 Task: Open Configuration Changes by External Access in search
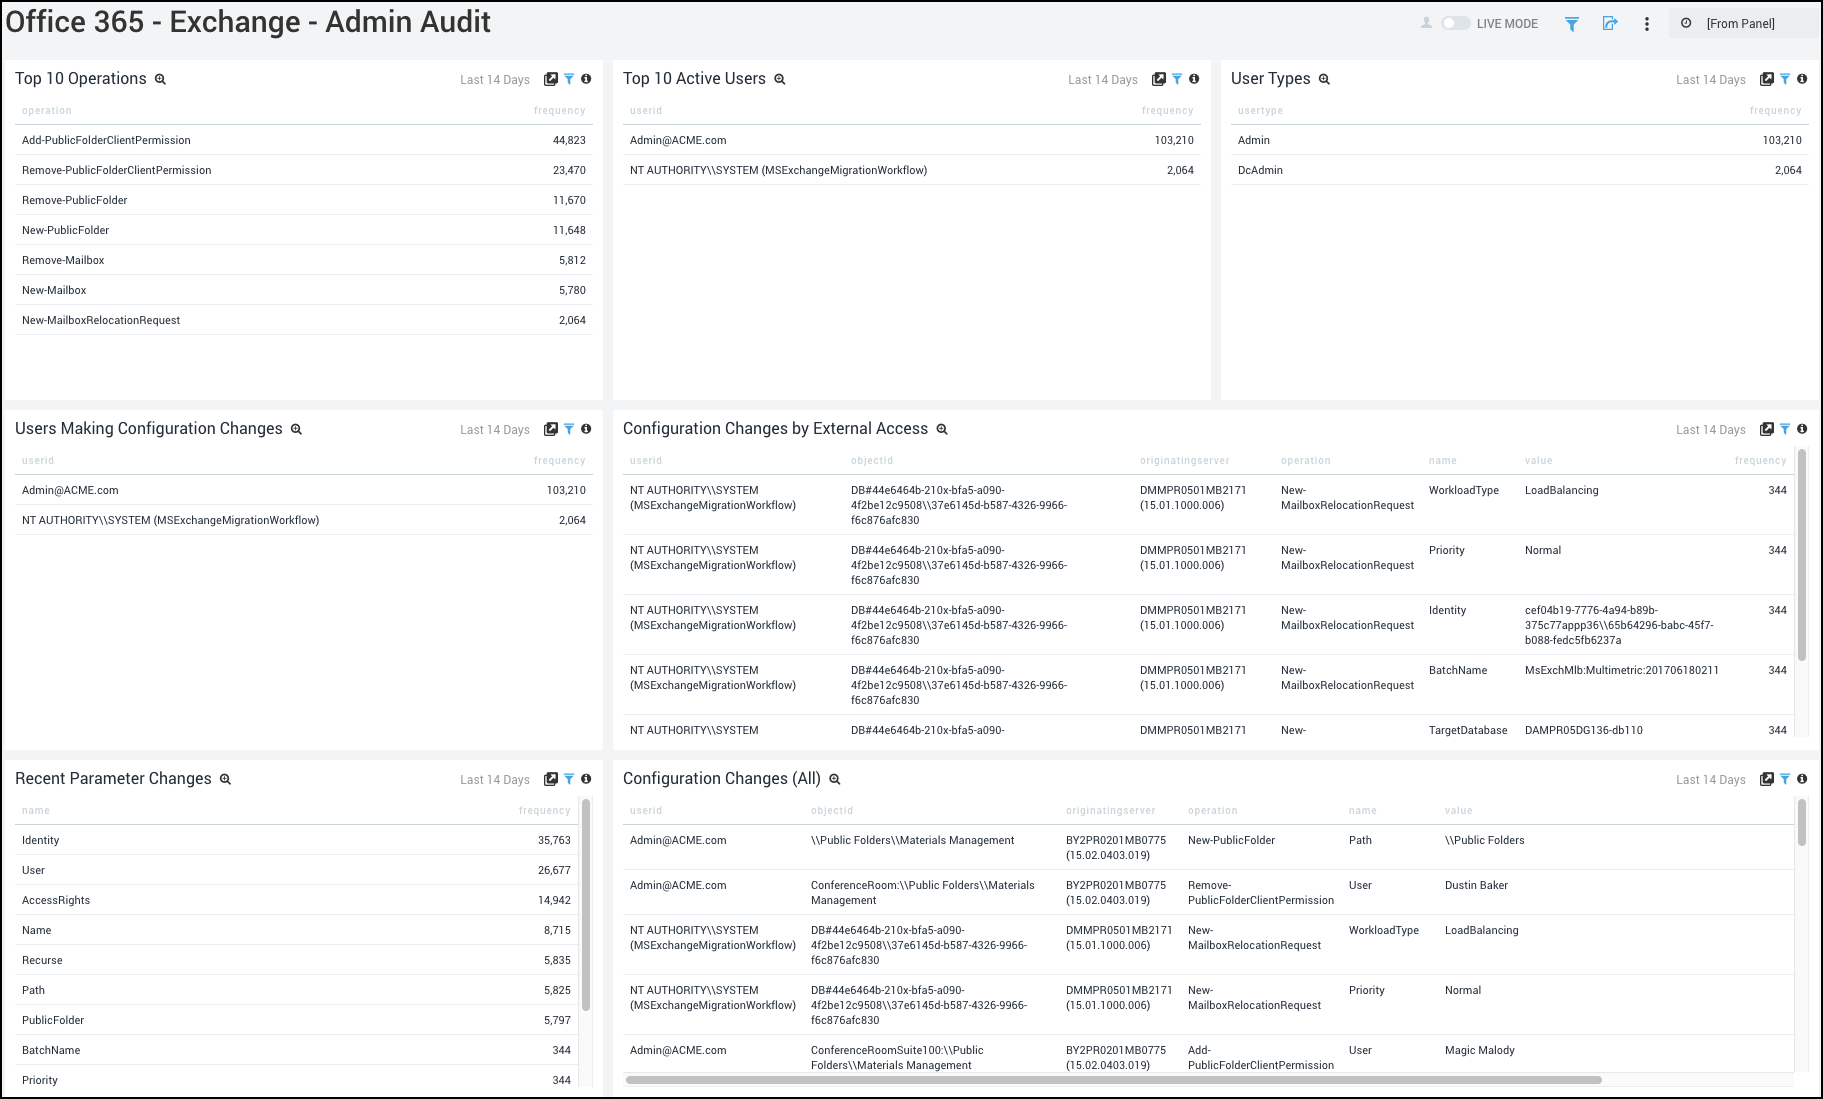click(942, 428)
